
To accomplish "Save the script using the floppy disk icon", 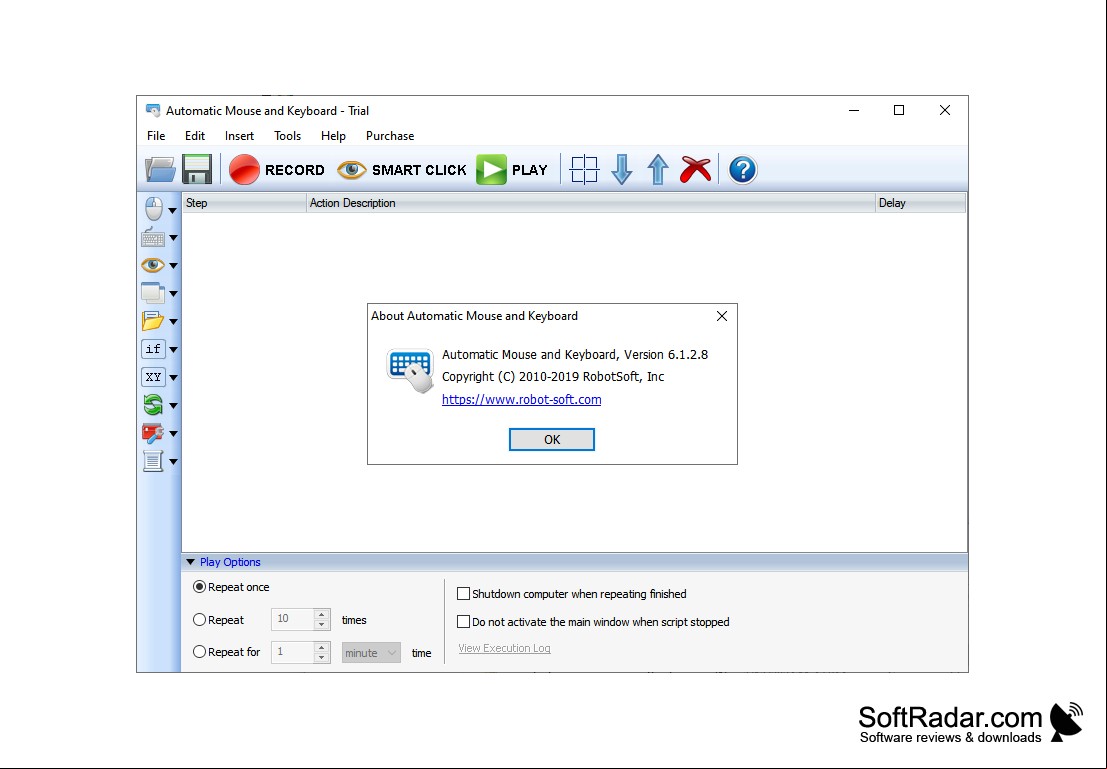I will [197, 169].
